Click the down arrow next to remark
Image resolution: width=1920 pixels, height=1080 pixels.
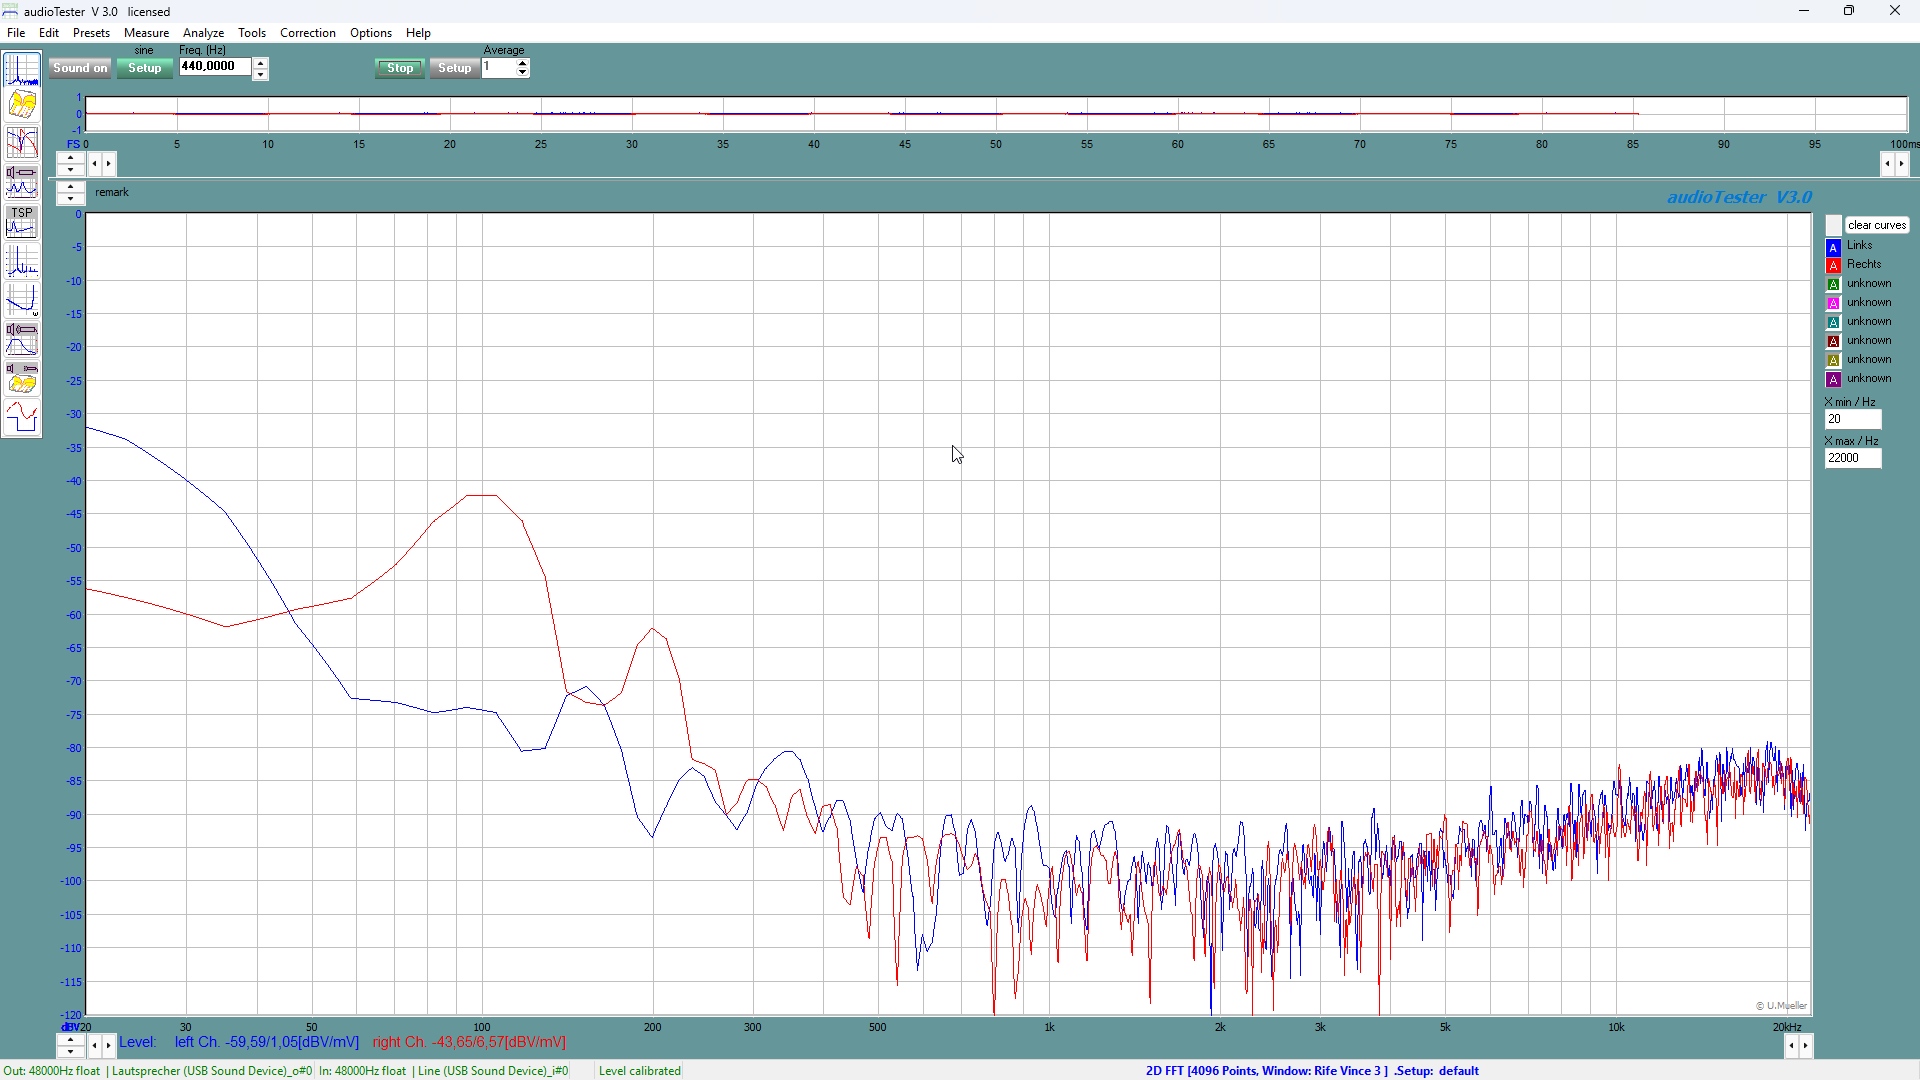(71, 198)
